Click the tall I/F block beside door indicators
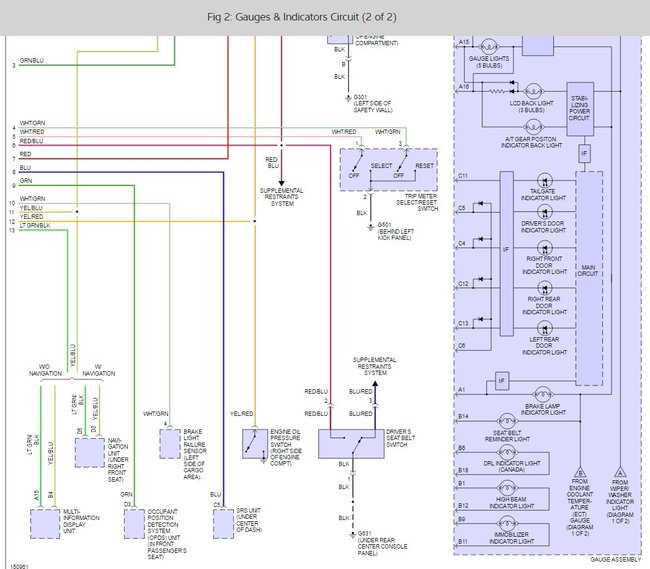650x569 pixels. (507, 254)
